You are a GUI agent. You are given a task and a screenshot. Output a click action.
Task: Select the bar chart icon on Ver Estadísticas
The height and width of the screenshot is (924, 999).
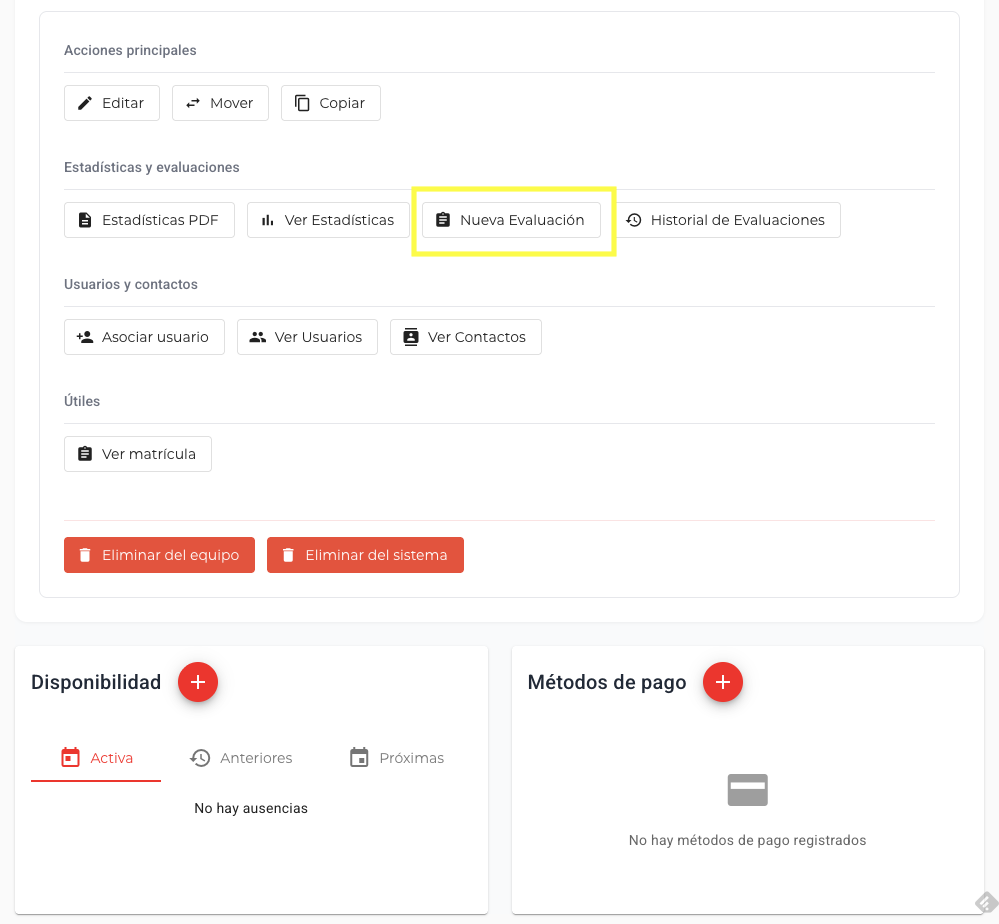(266, 219)
